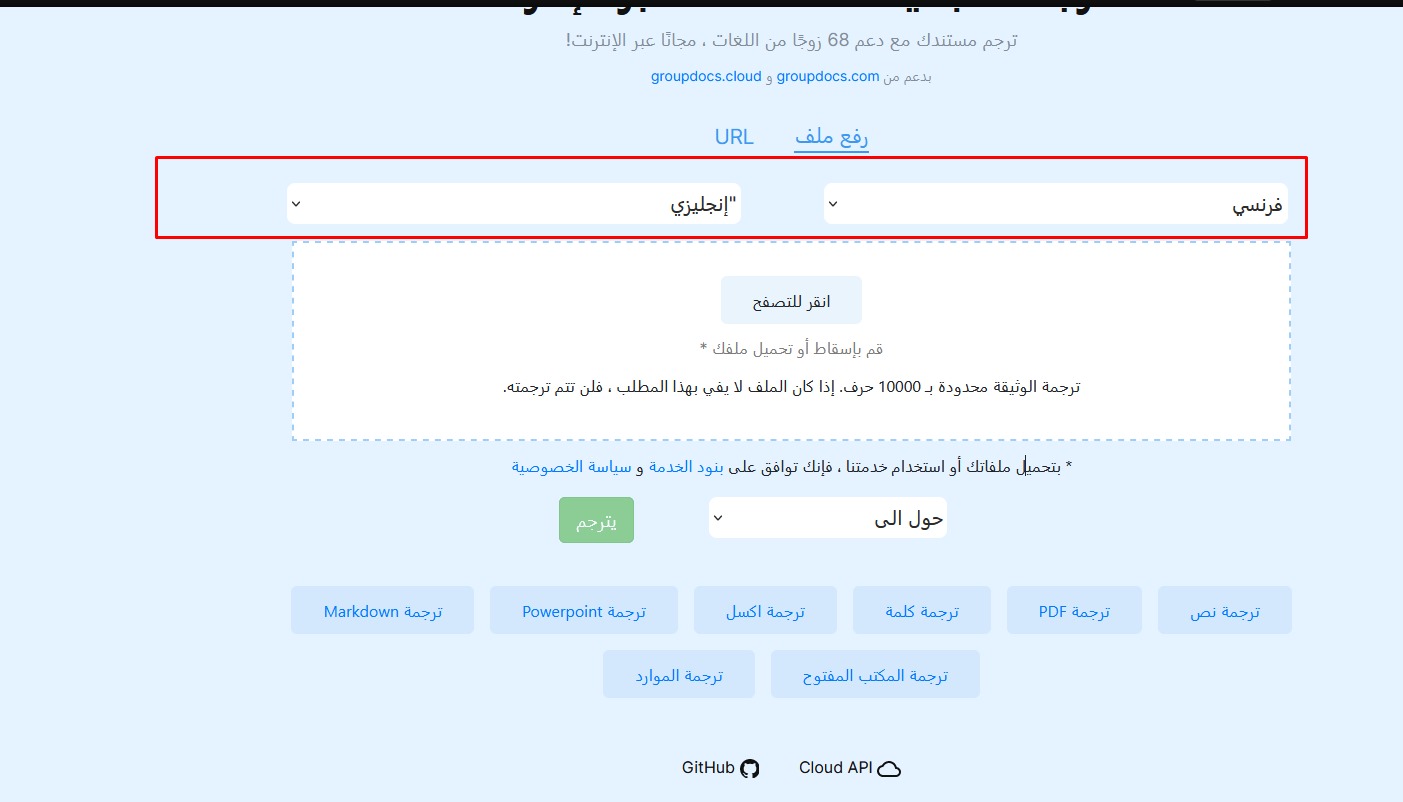Click the ترجمة Powerpoint button
This screenshot has height=802, width=1403.
pos(583,611)
